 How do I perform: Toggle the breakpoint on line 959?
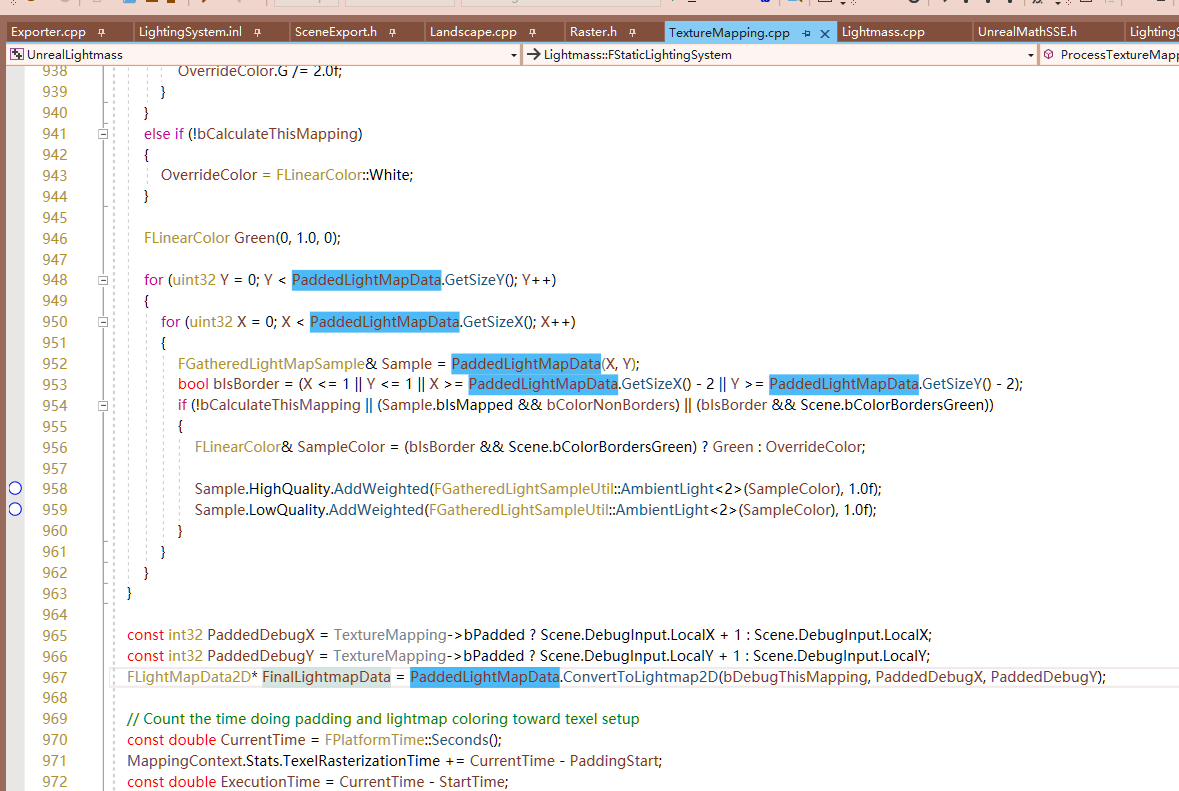[15, 509]
